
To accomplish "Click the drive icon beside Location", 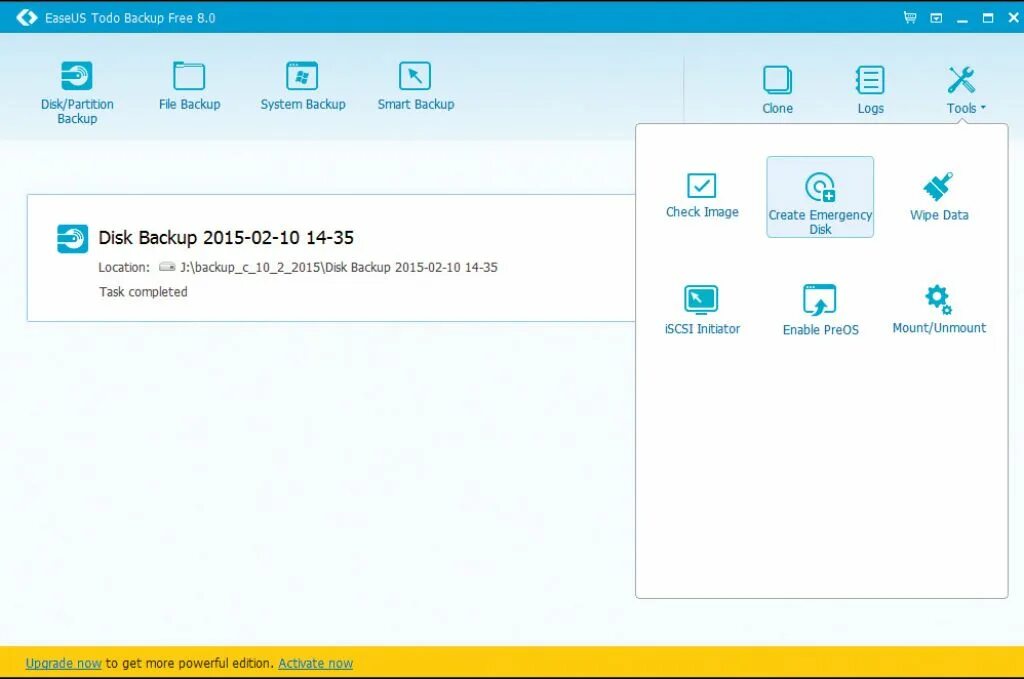I will click(x=167, y=266).
